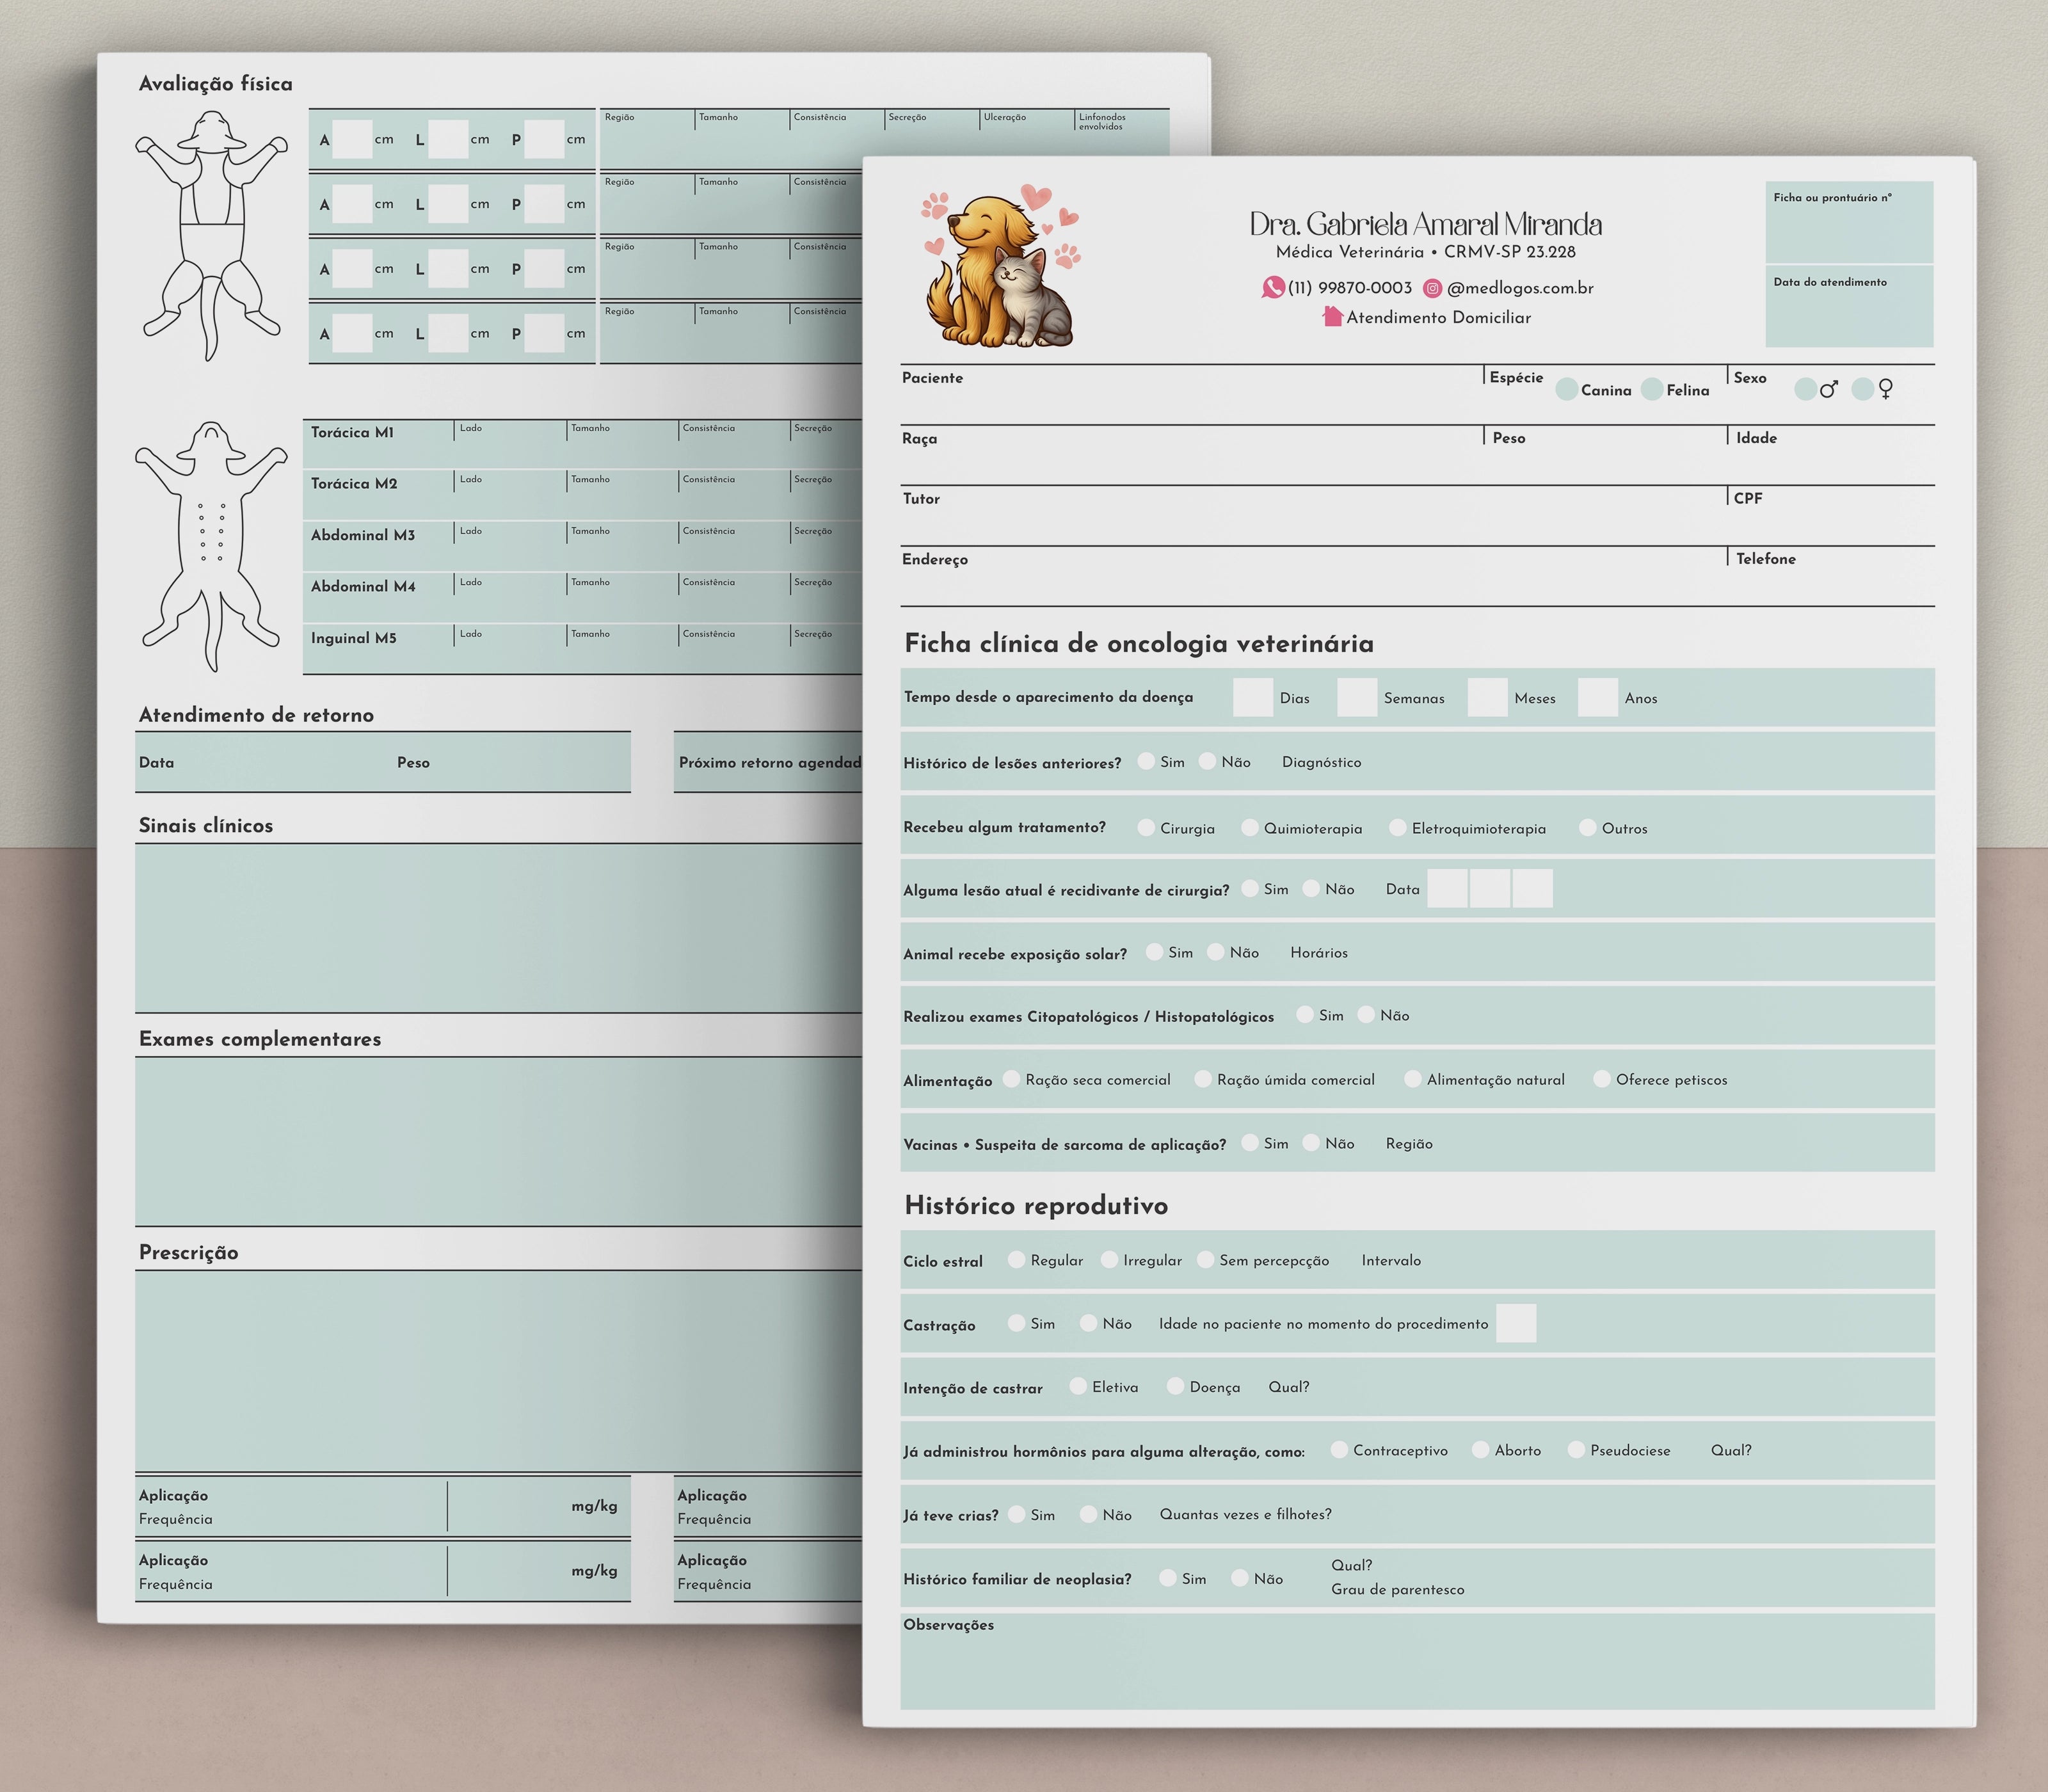Select Sim for Castração
Image resolution: width=2048 pixels, height=1792 pixels.
pyautogui.click(x=1016, y=1322)
